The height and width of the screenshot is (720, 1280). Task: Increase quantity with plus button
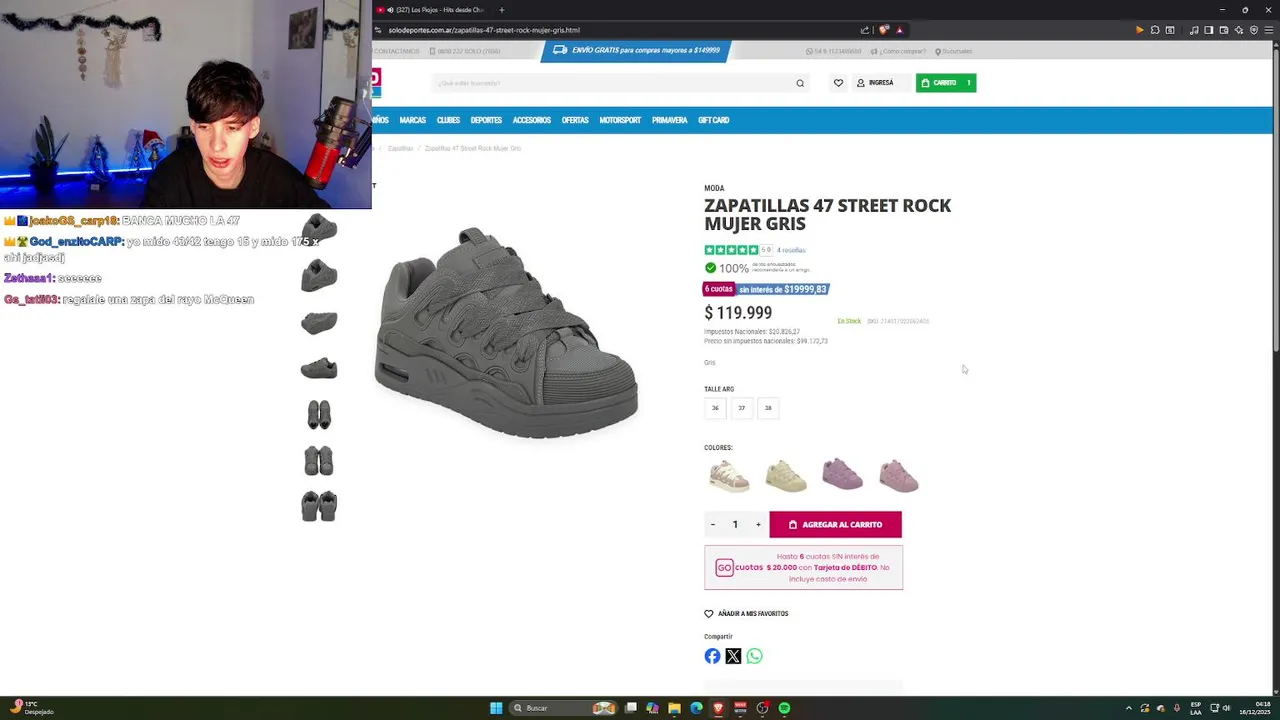758,524
